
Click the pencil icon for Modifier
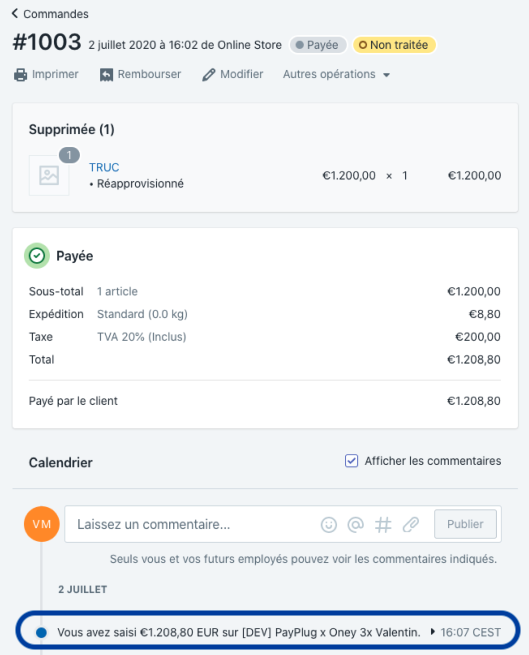209,75
